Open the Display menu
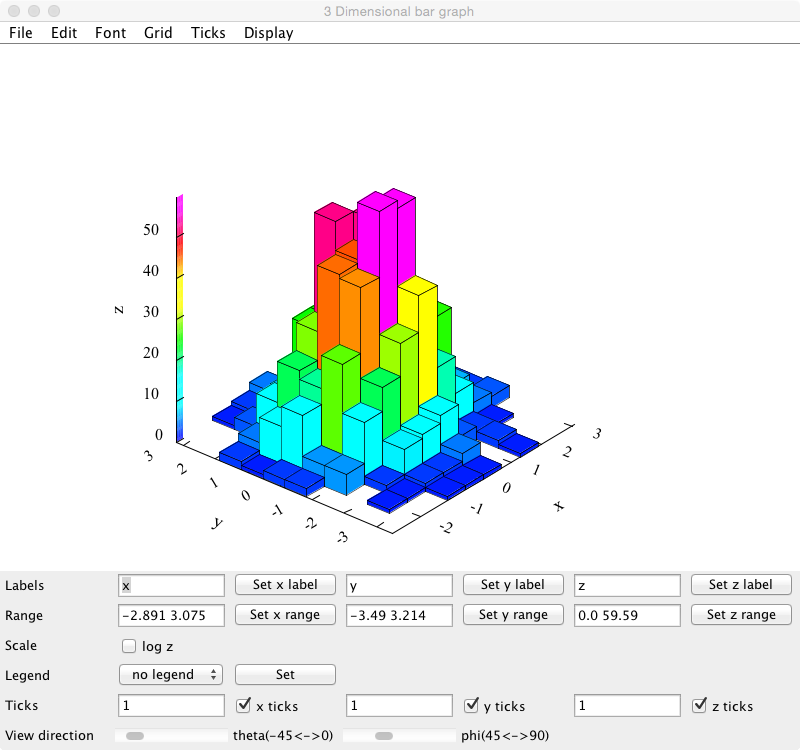 point(268,33)
